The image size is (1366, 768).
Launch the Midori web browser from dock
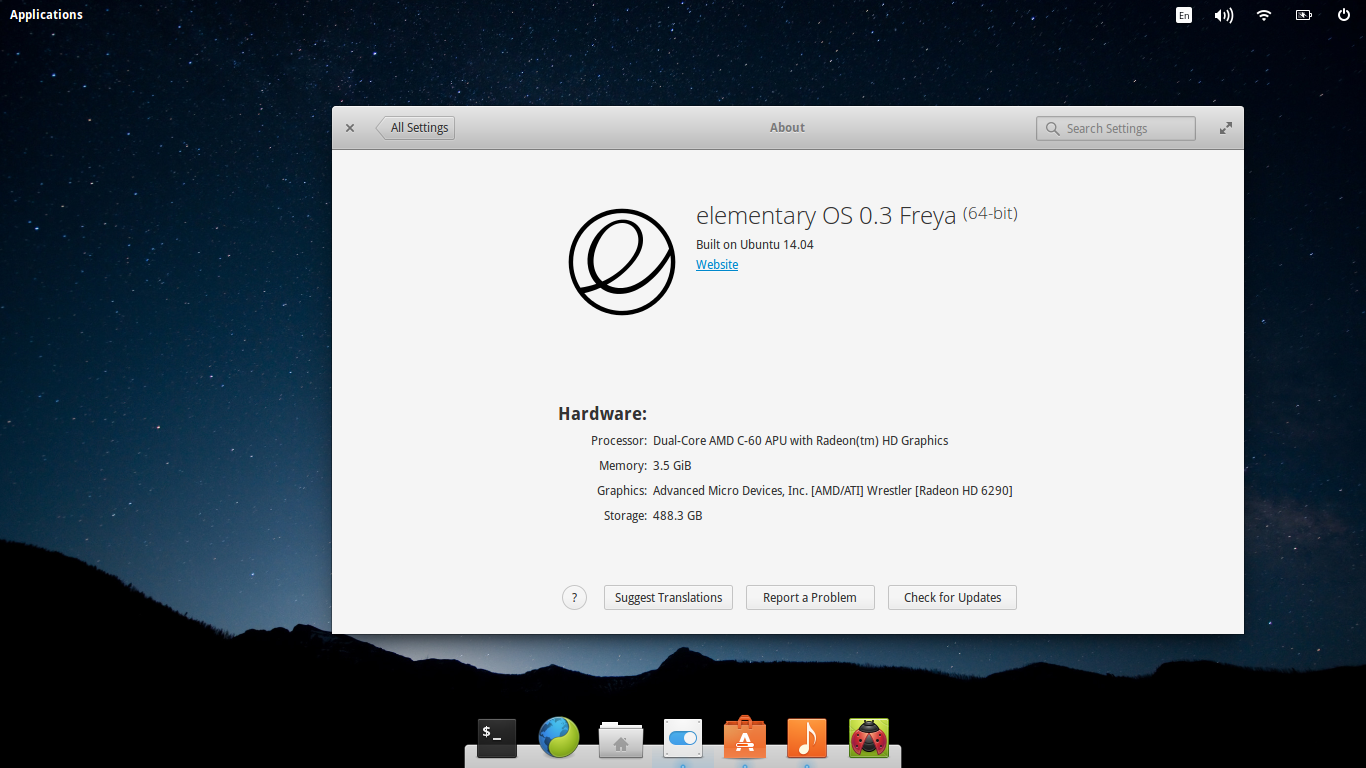pyautogui.click(x=559, y=738)
